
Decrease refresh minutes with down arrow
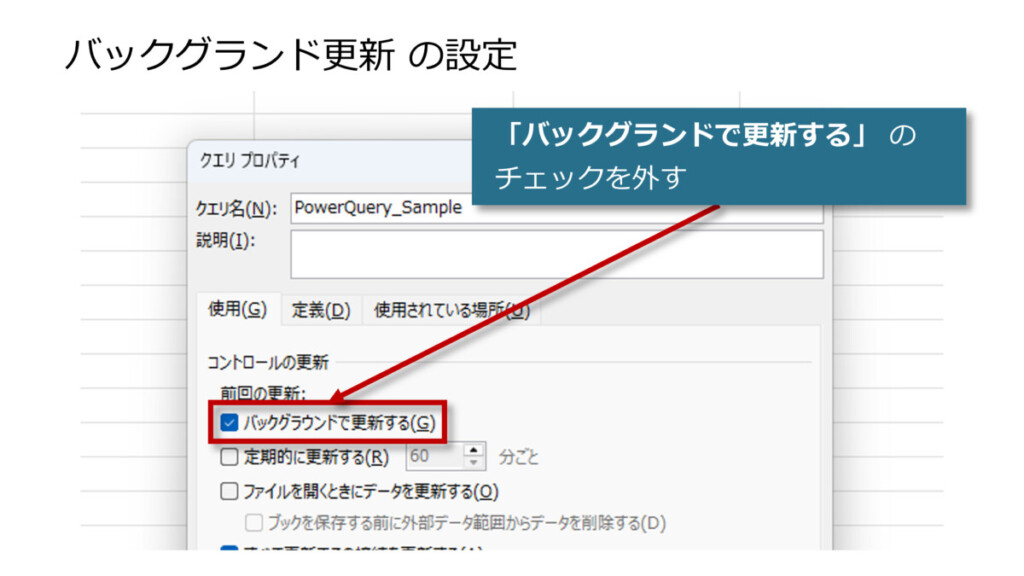(474, 464)
